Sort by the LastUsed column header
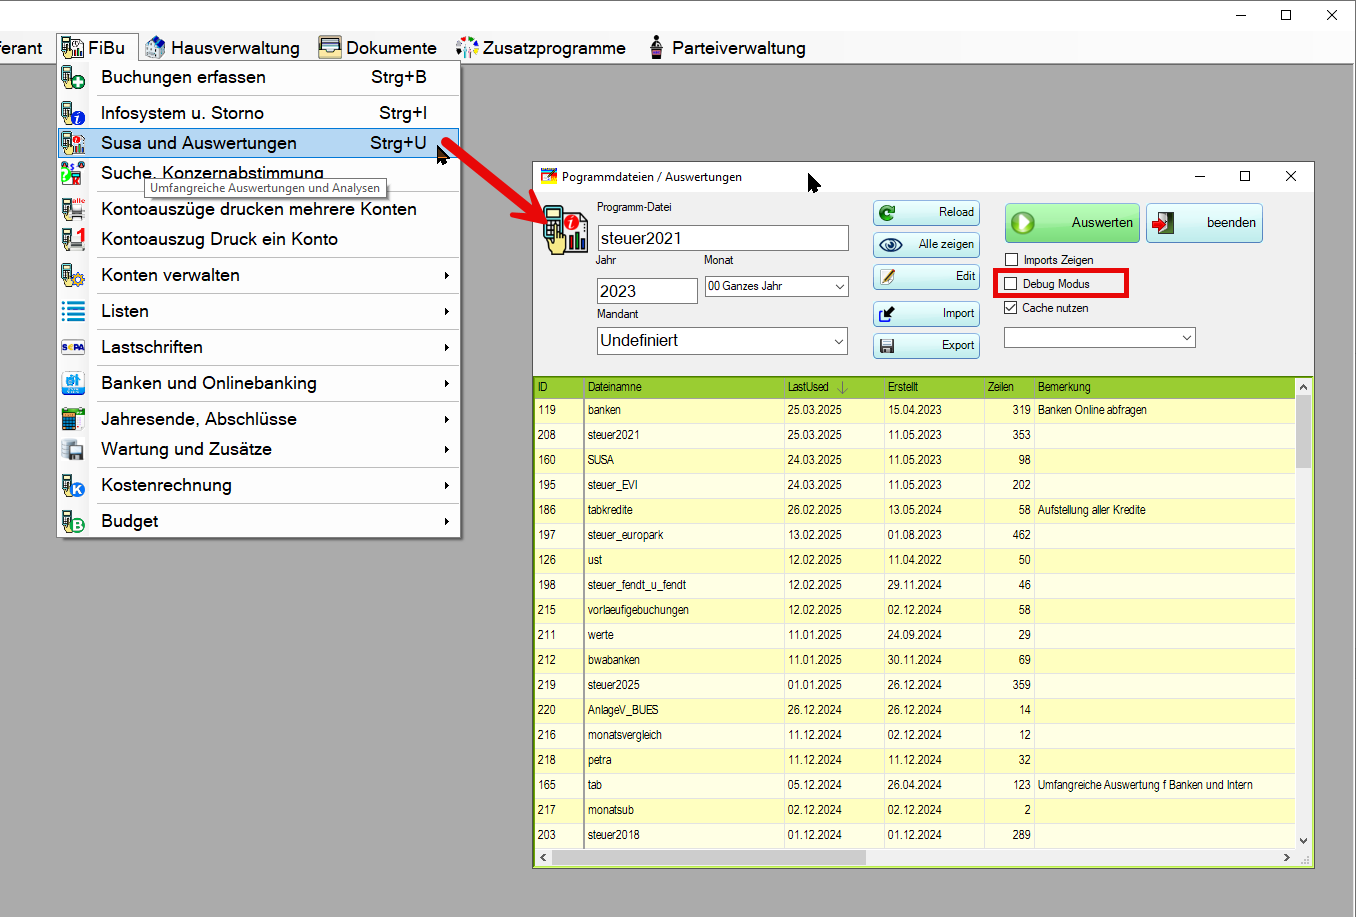Image resolution: width=1356 pixels, height=917 pixels. (x=834, y=387)
